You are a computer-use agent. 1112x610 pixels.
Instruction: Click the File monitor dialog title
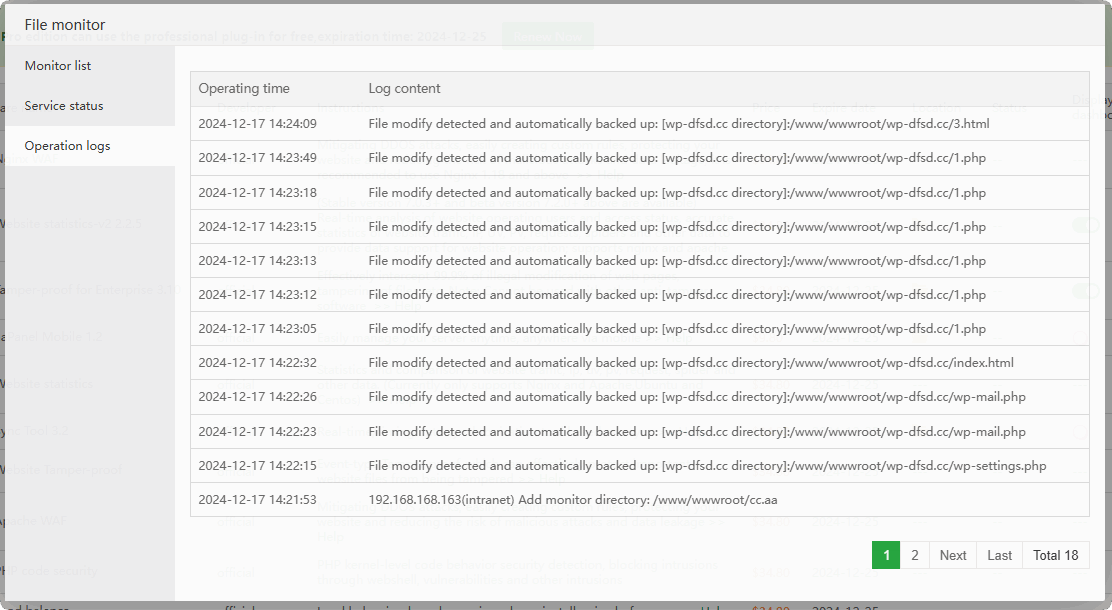click(x=65, y=24)
